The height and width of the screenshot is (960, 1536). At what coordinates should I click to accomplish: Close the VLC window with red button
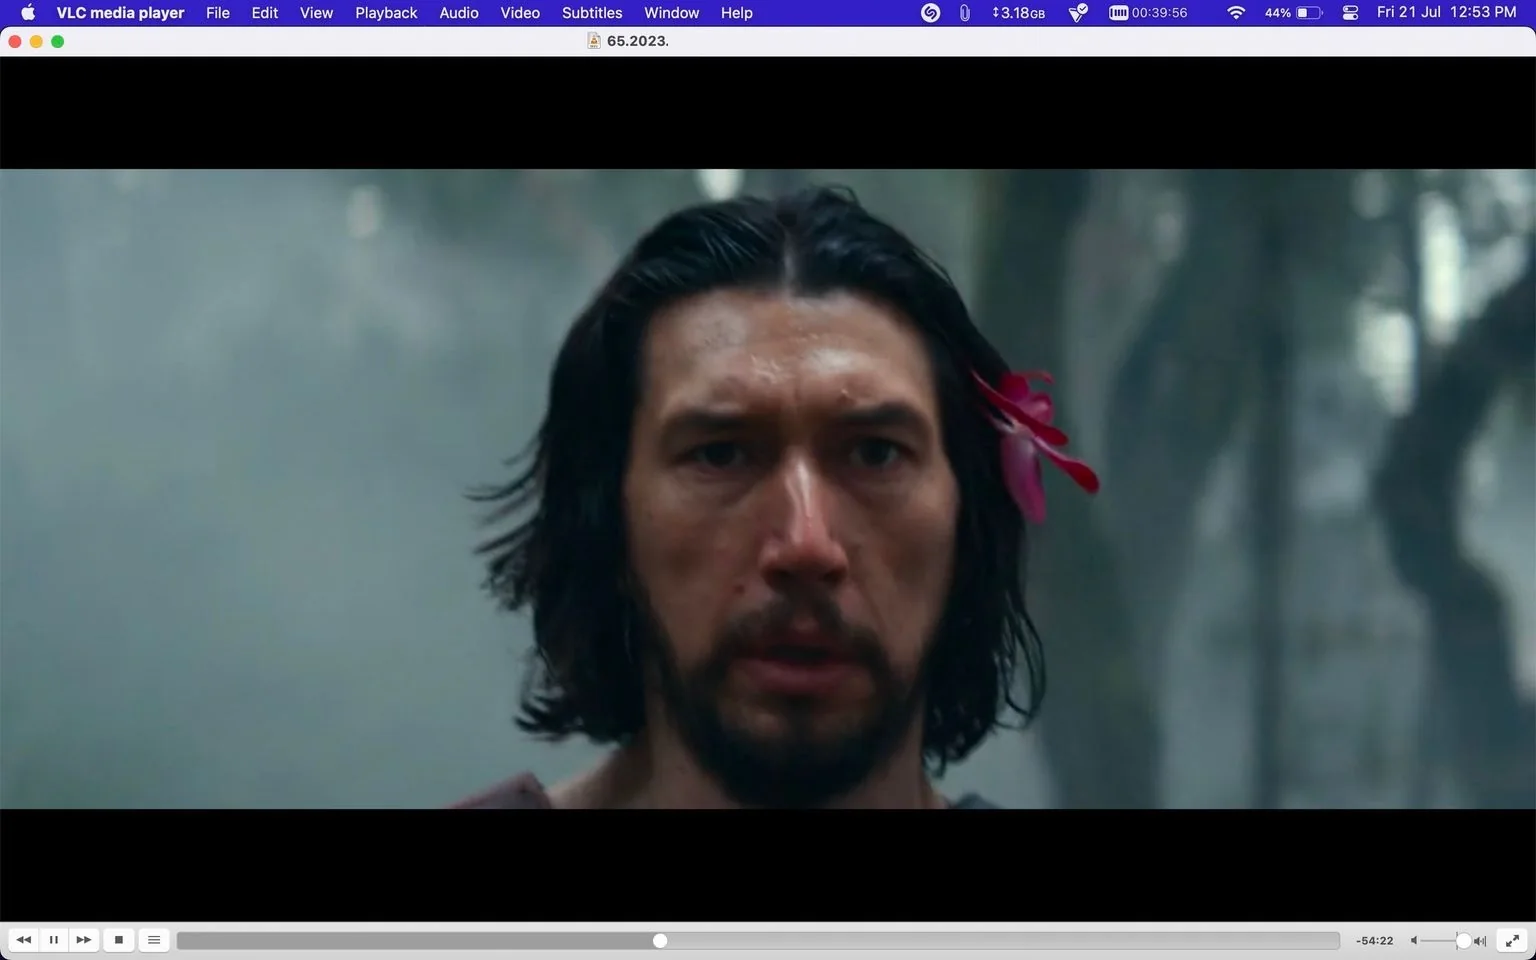15,41
